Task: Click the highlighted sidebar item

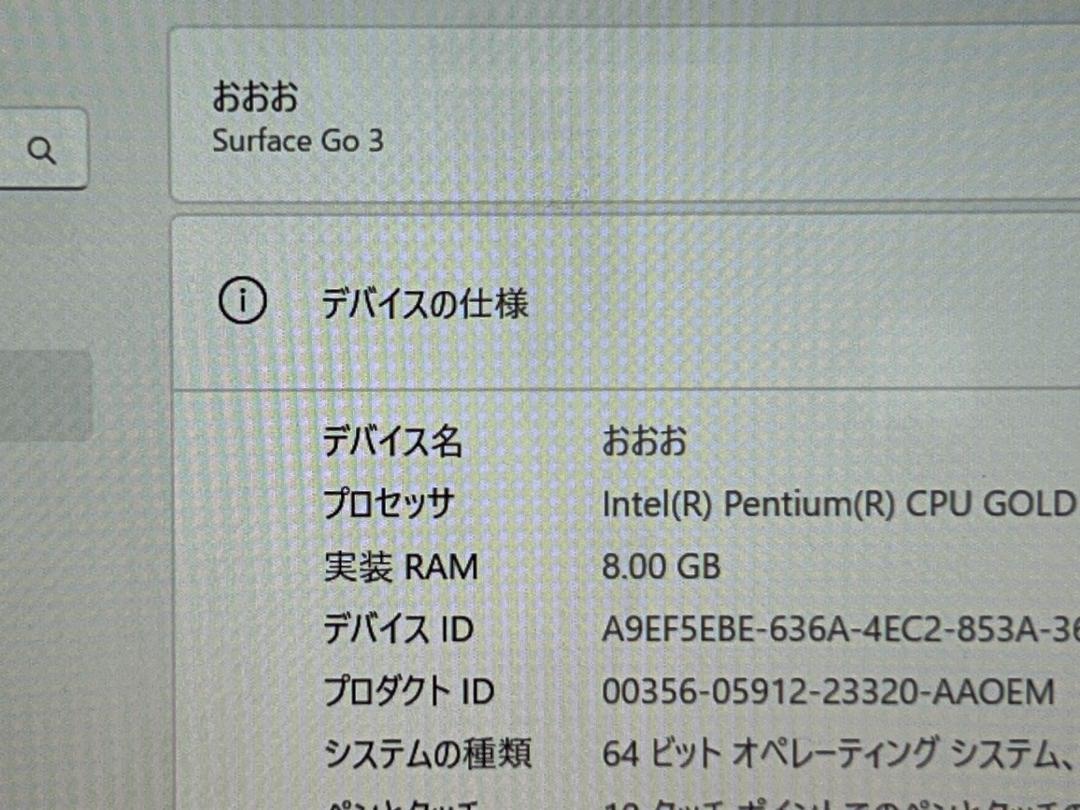Action: pos(45,396)
